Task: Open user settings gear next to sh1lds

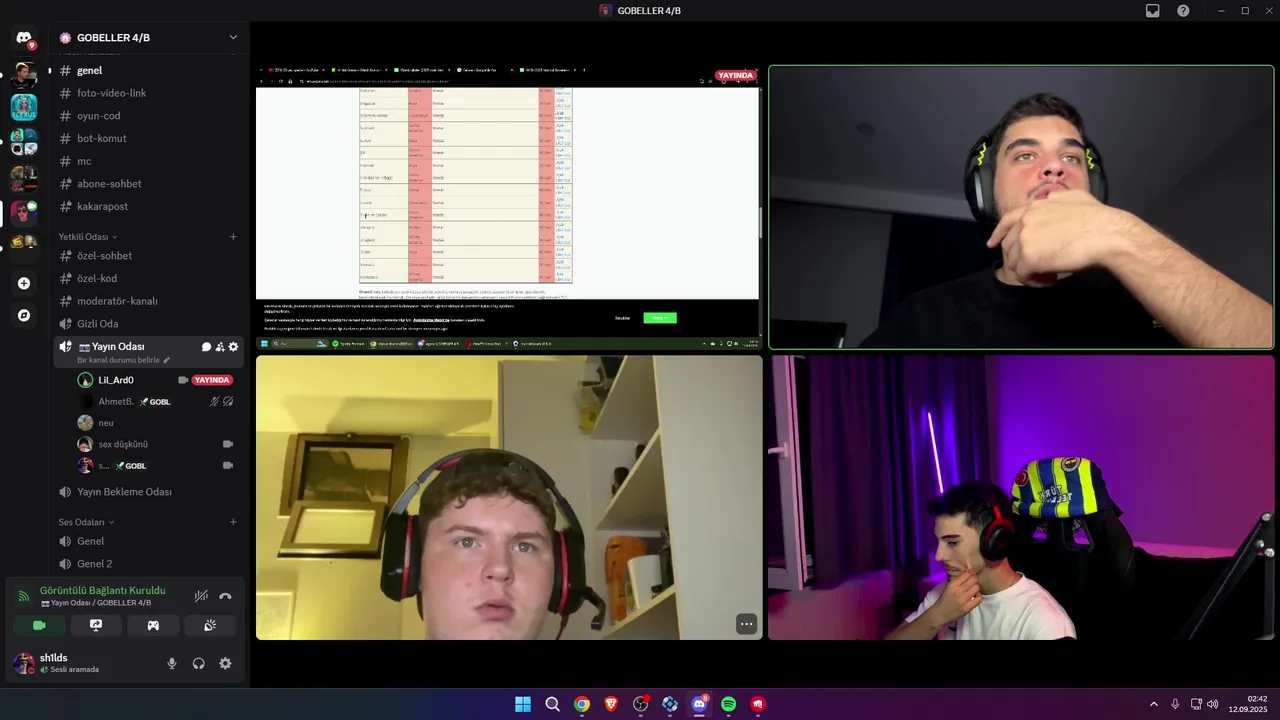Action: (225, 663)
